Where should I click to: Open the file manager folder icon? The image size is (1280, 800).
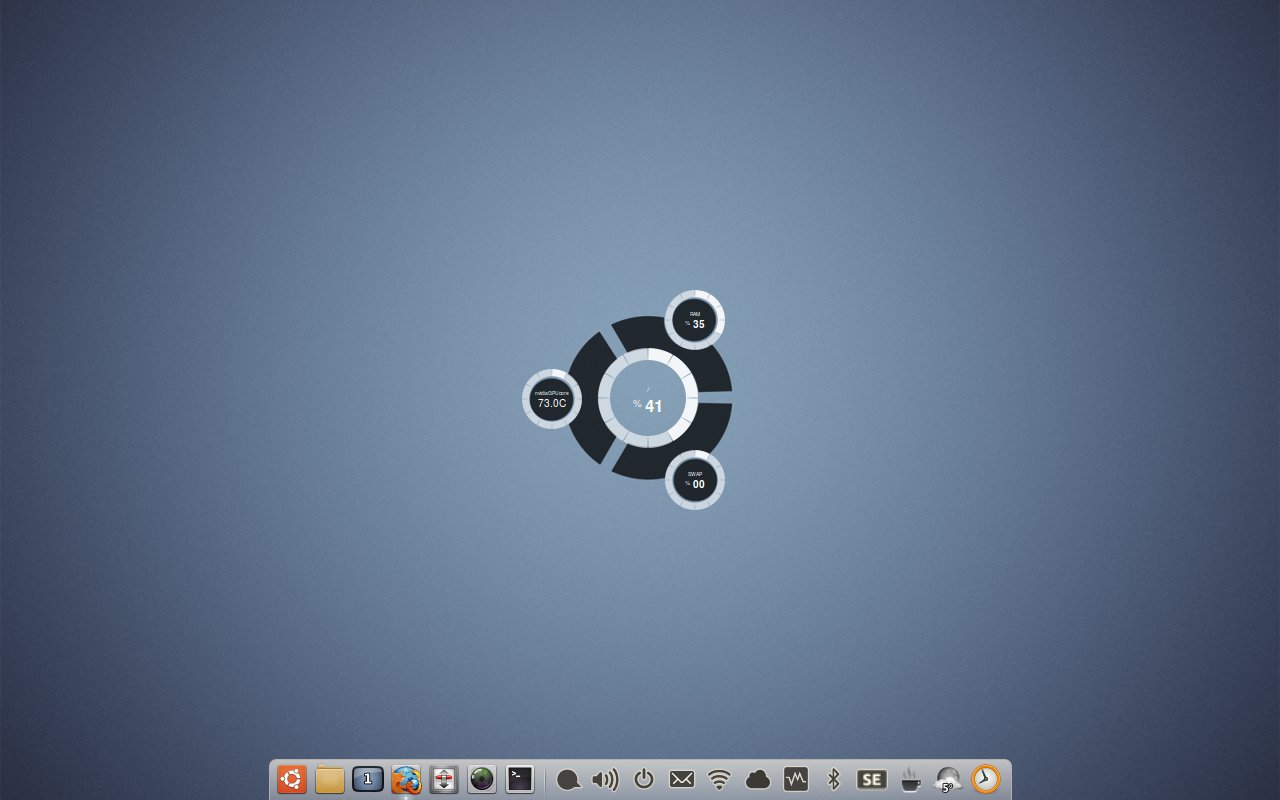[x=330, y=779]
